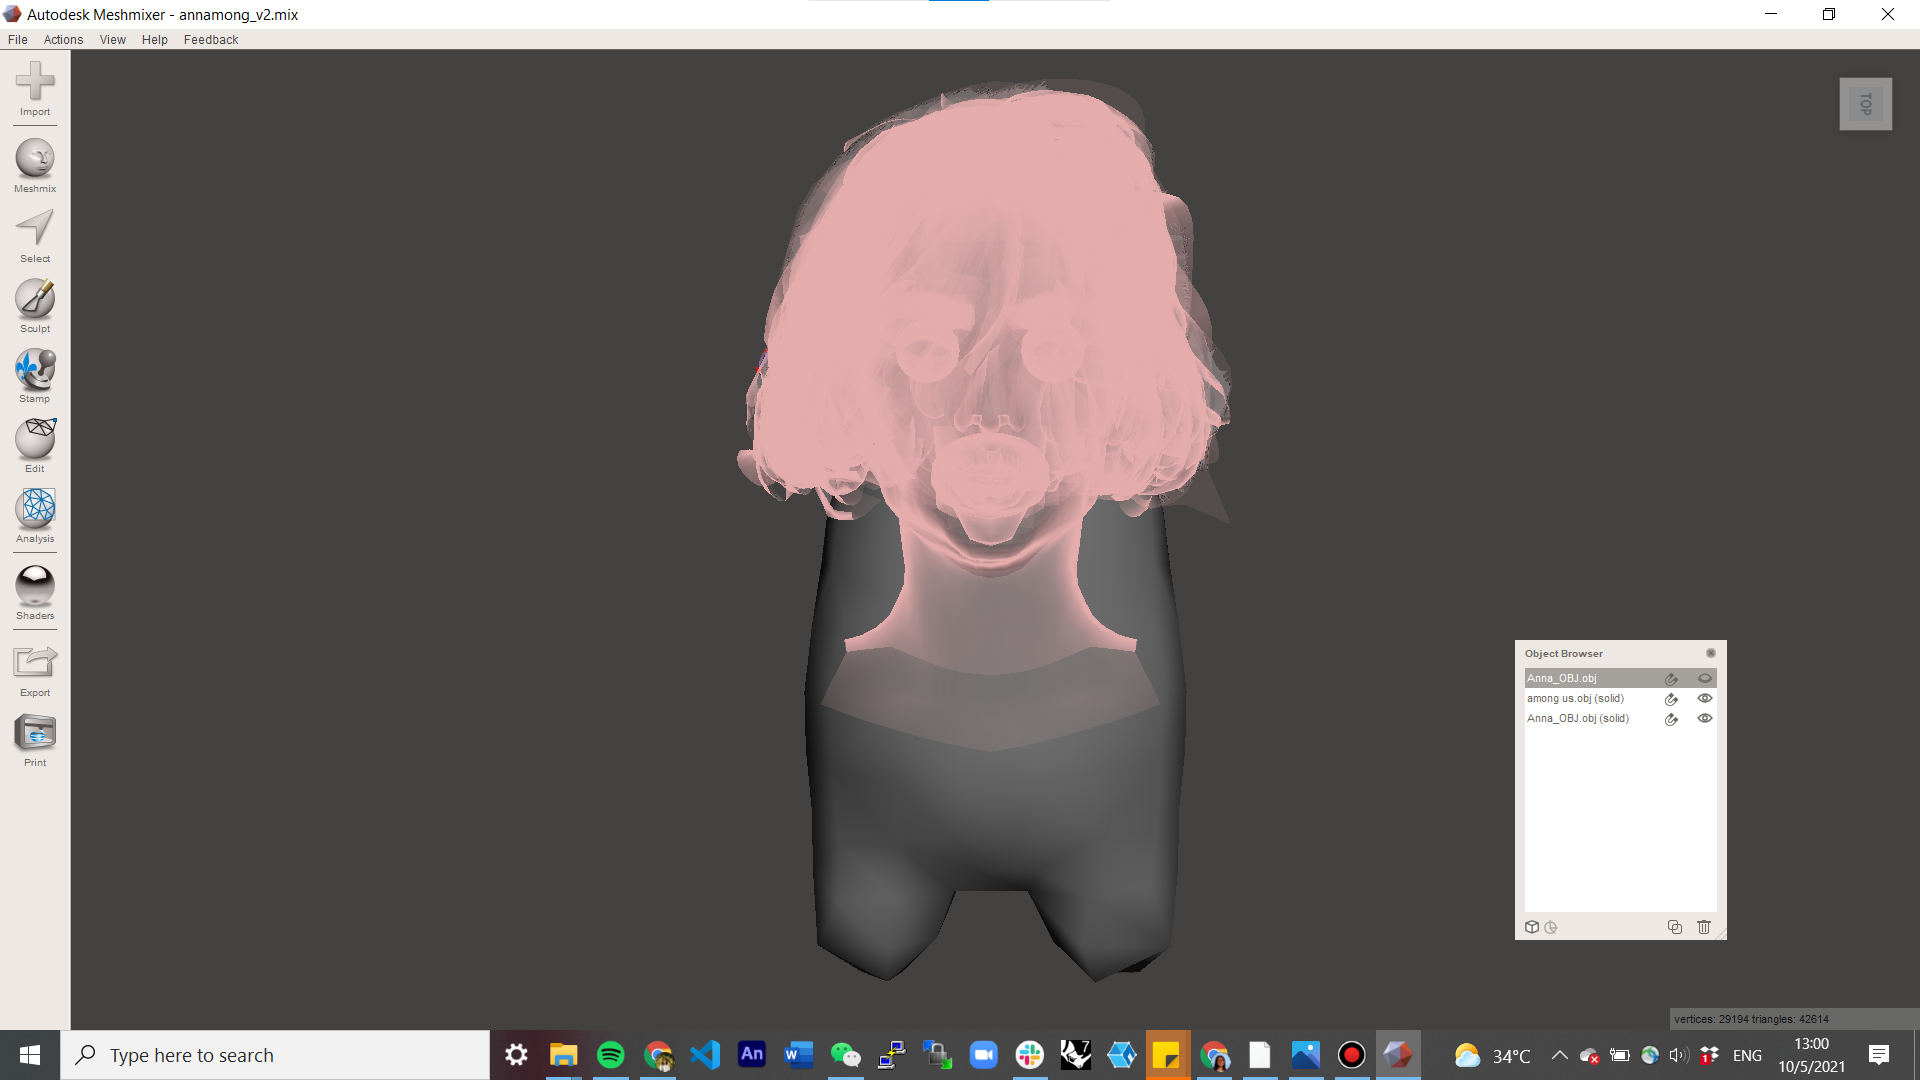Click the cube icon in Object Browser footer
Screen dimensions: 1920x1080
(x=1532, y=927)
